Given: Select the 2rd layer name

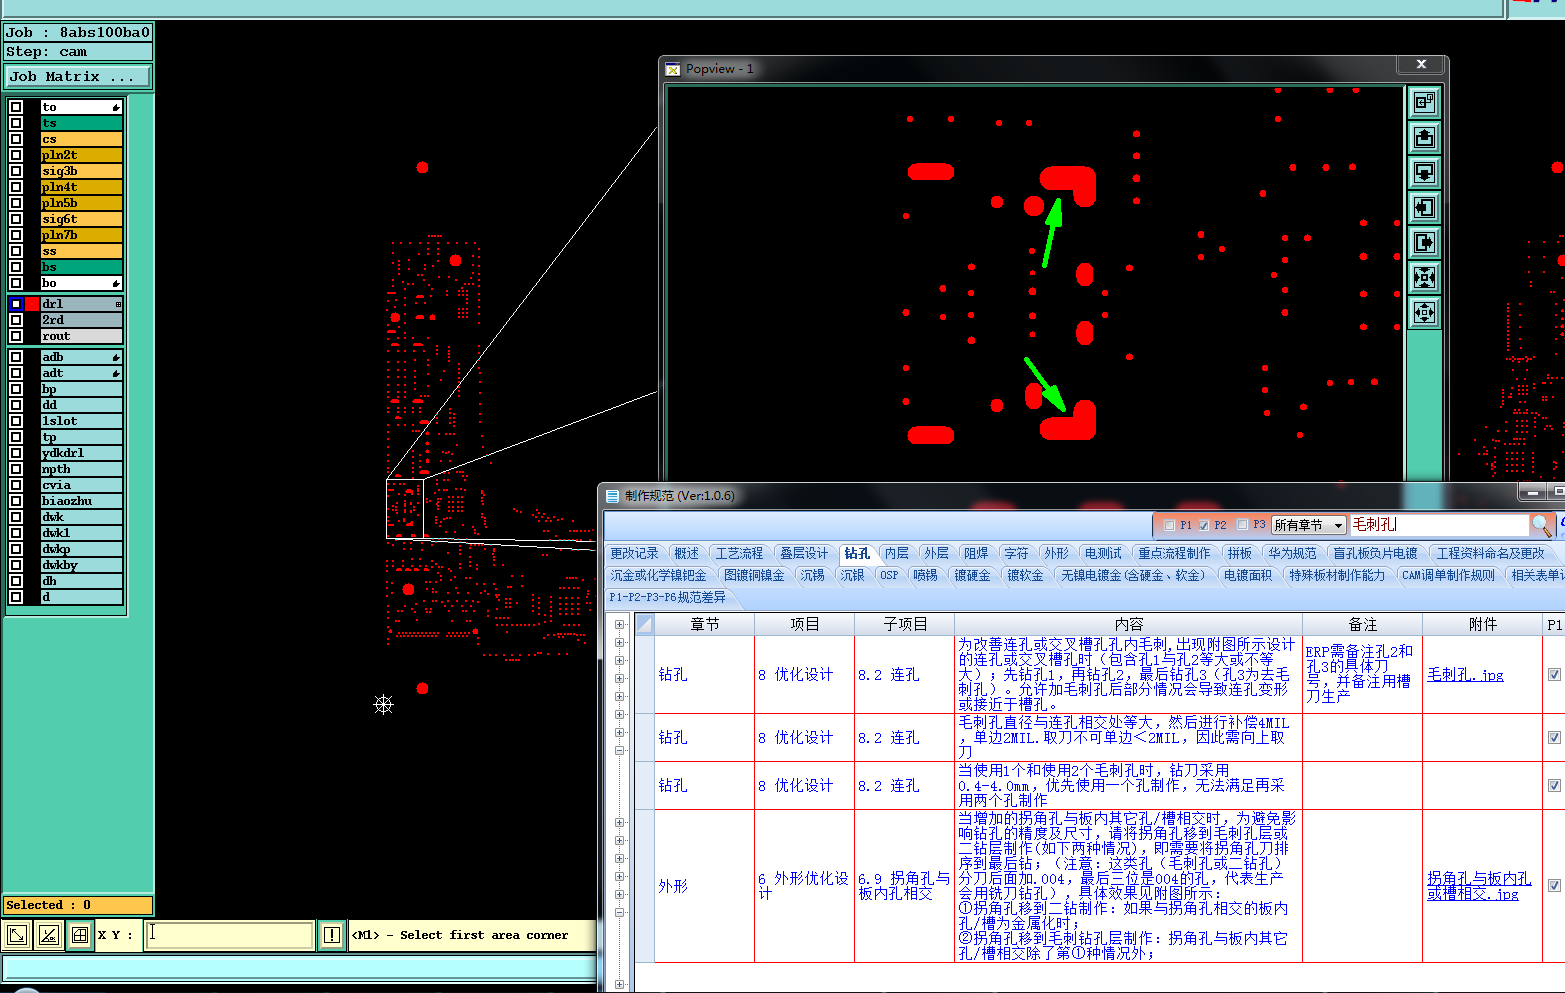Looking at the screenshot, I should 81,320.
